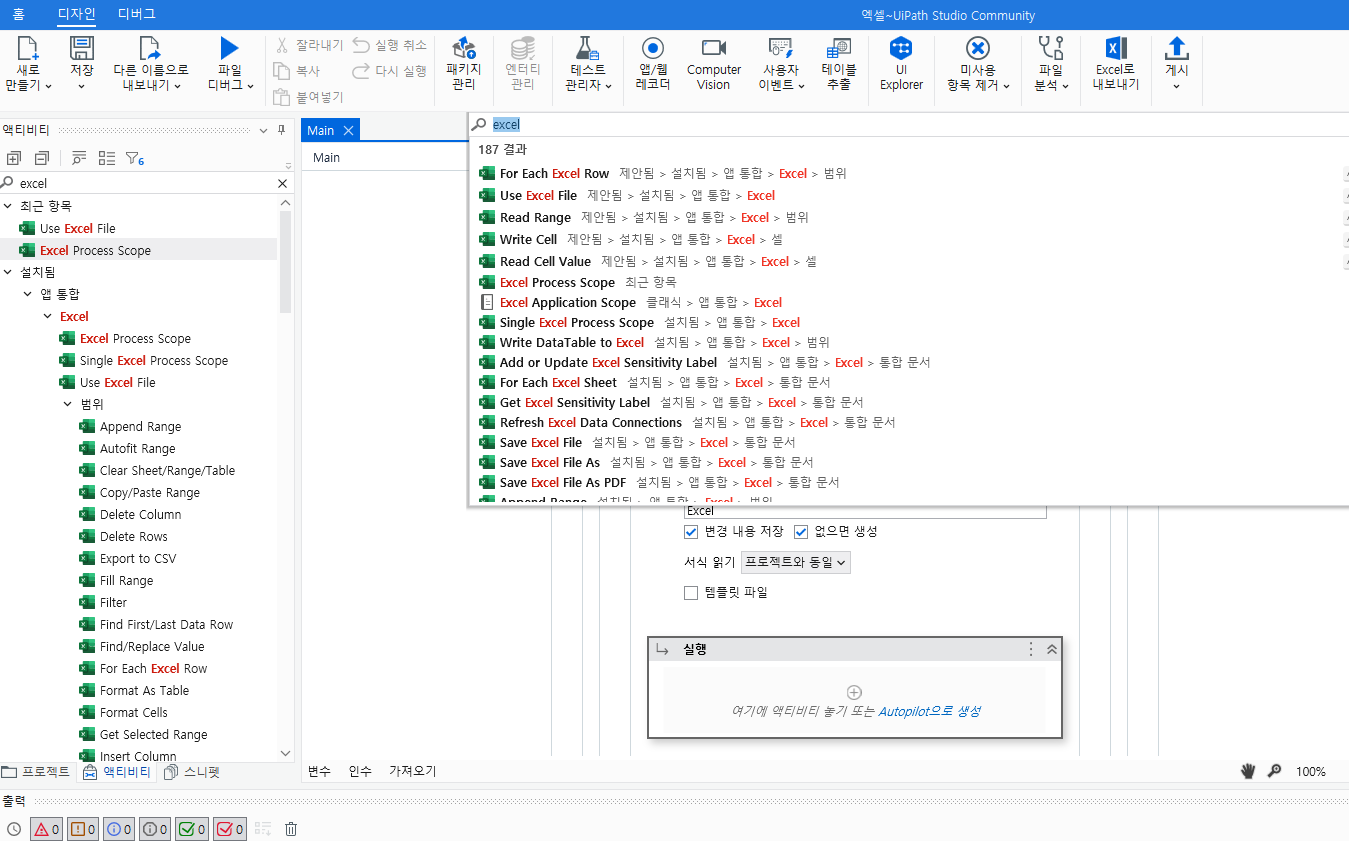Image resolution: width=1349 pixels, height=841 pixels.
Task: Open 테스트 관리자 ribbon icon
Action: point(587,48)
